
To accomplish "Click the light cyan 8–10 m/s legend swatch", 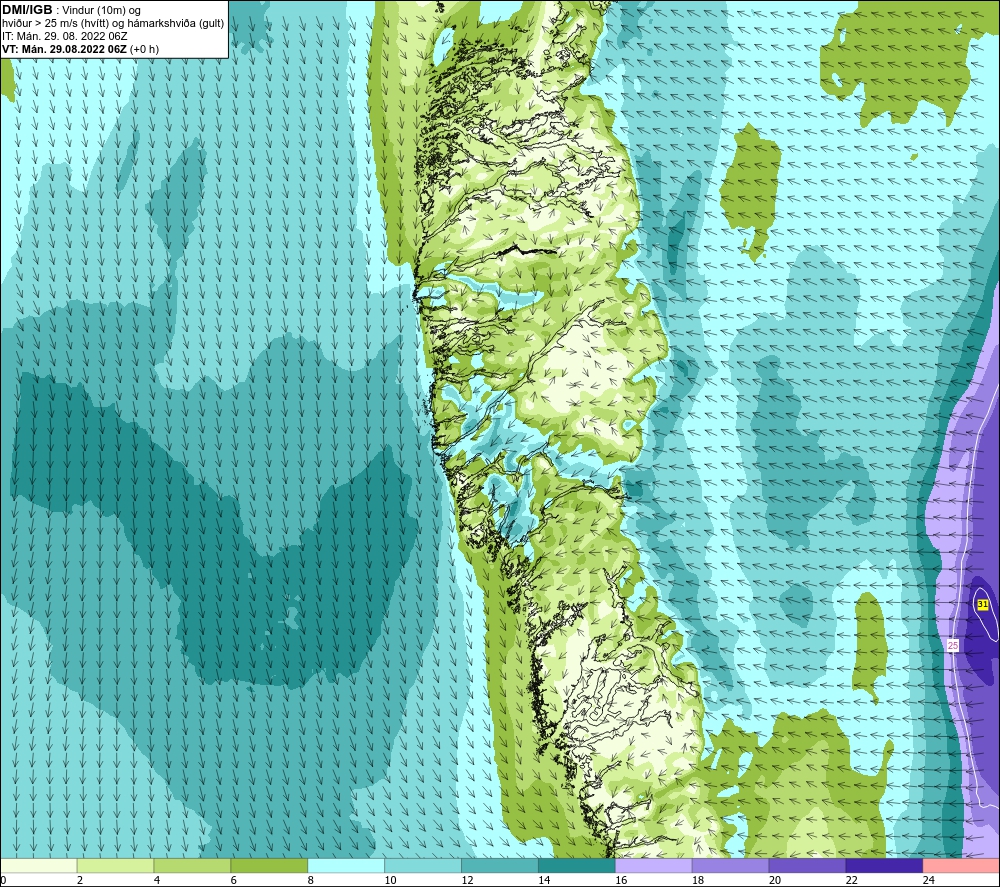I will (x=346, y=865).
